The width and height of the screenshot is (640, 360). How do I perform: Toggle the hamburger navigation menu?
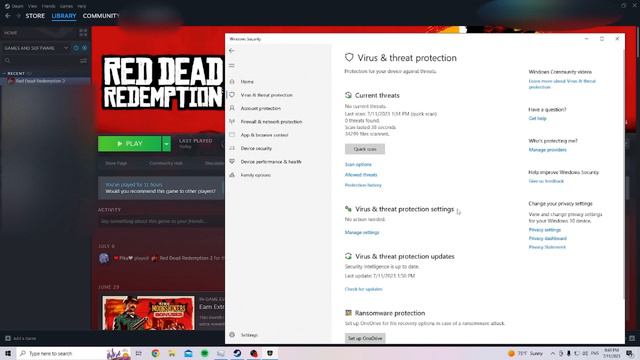coord(231,65)
